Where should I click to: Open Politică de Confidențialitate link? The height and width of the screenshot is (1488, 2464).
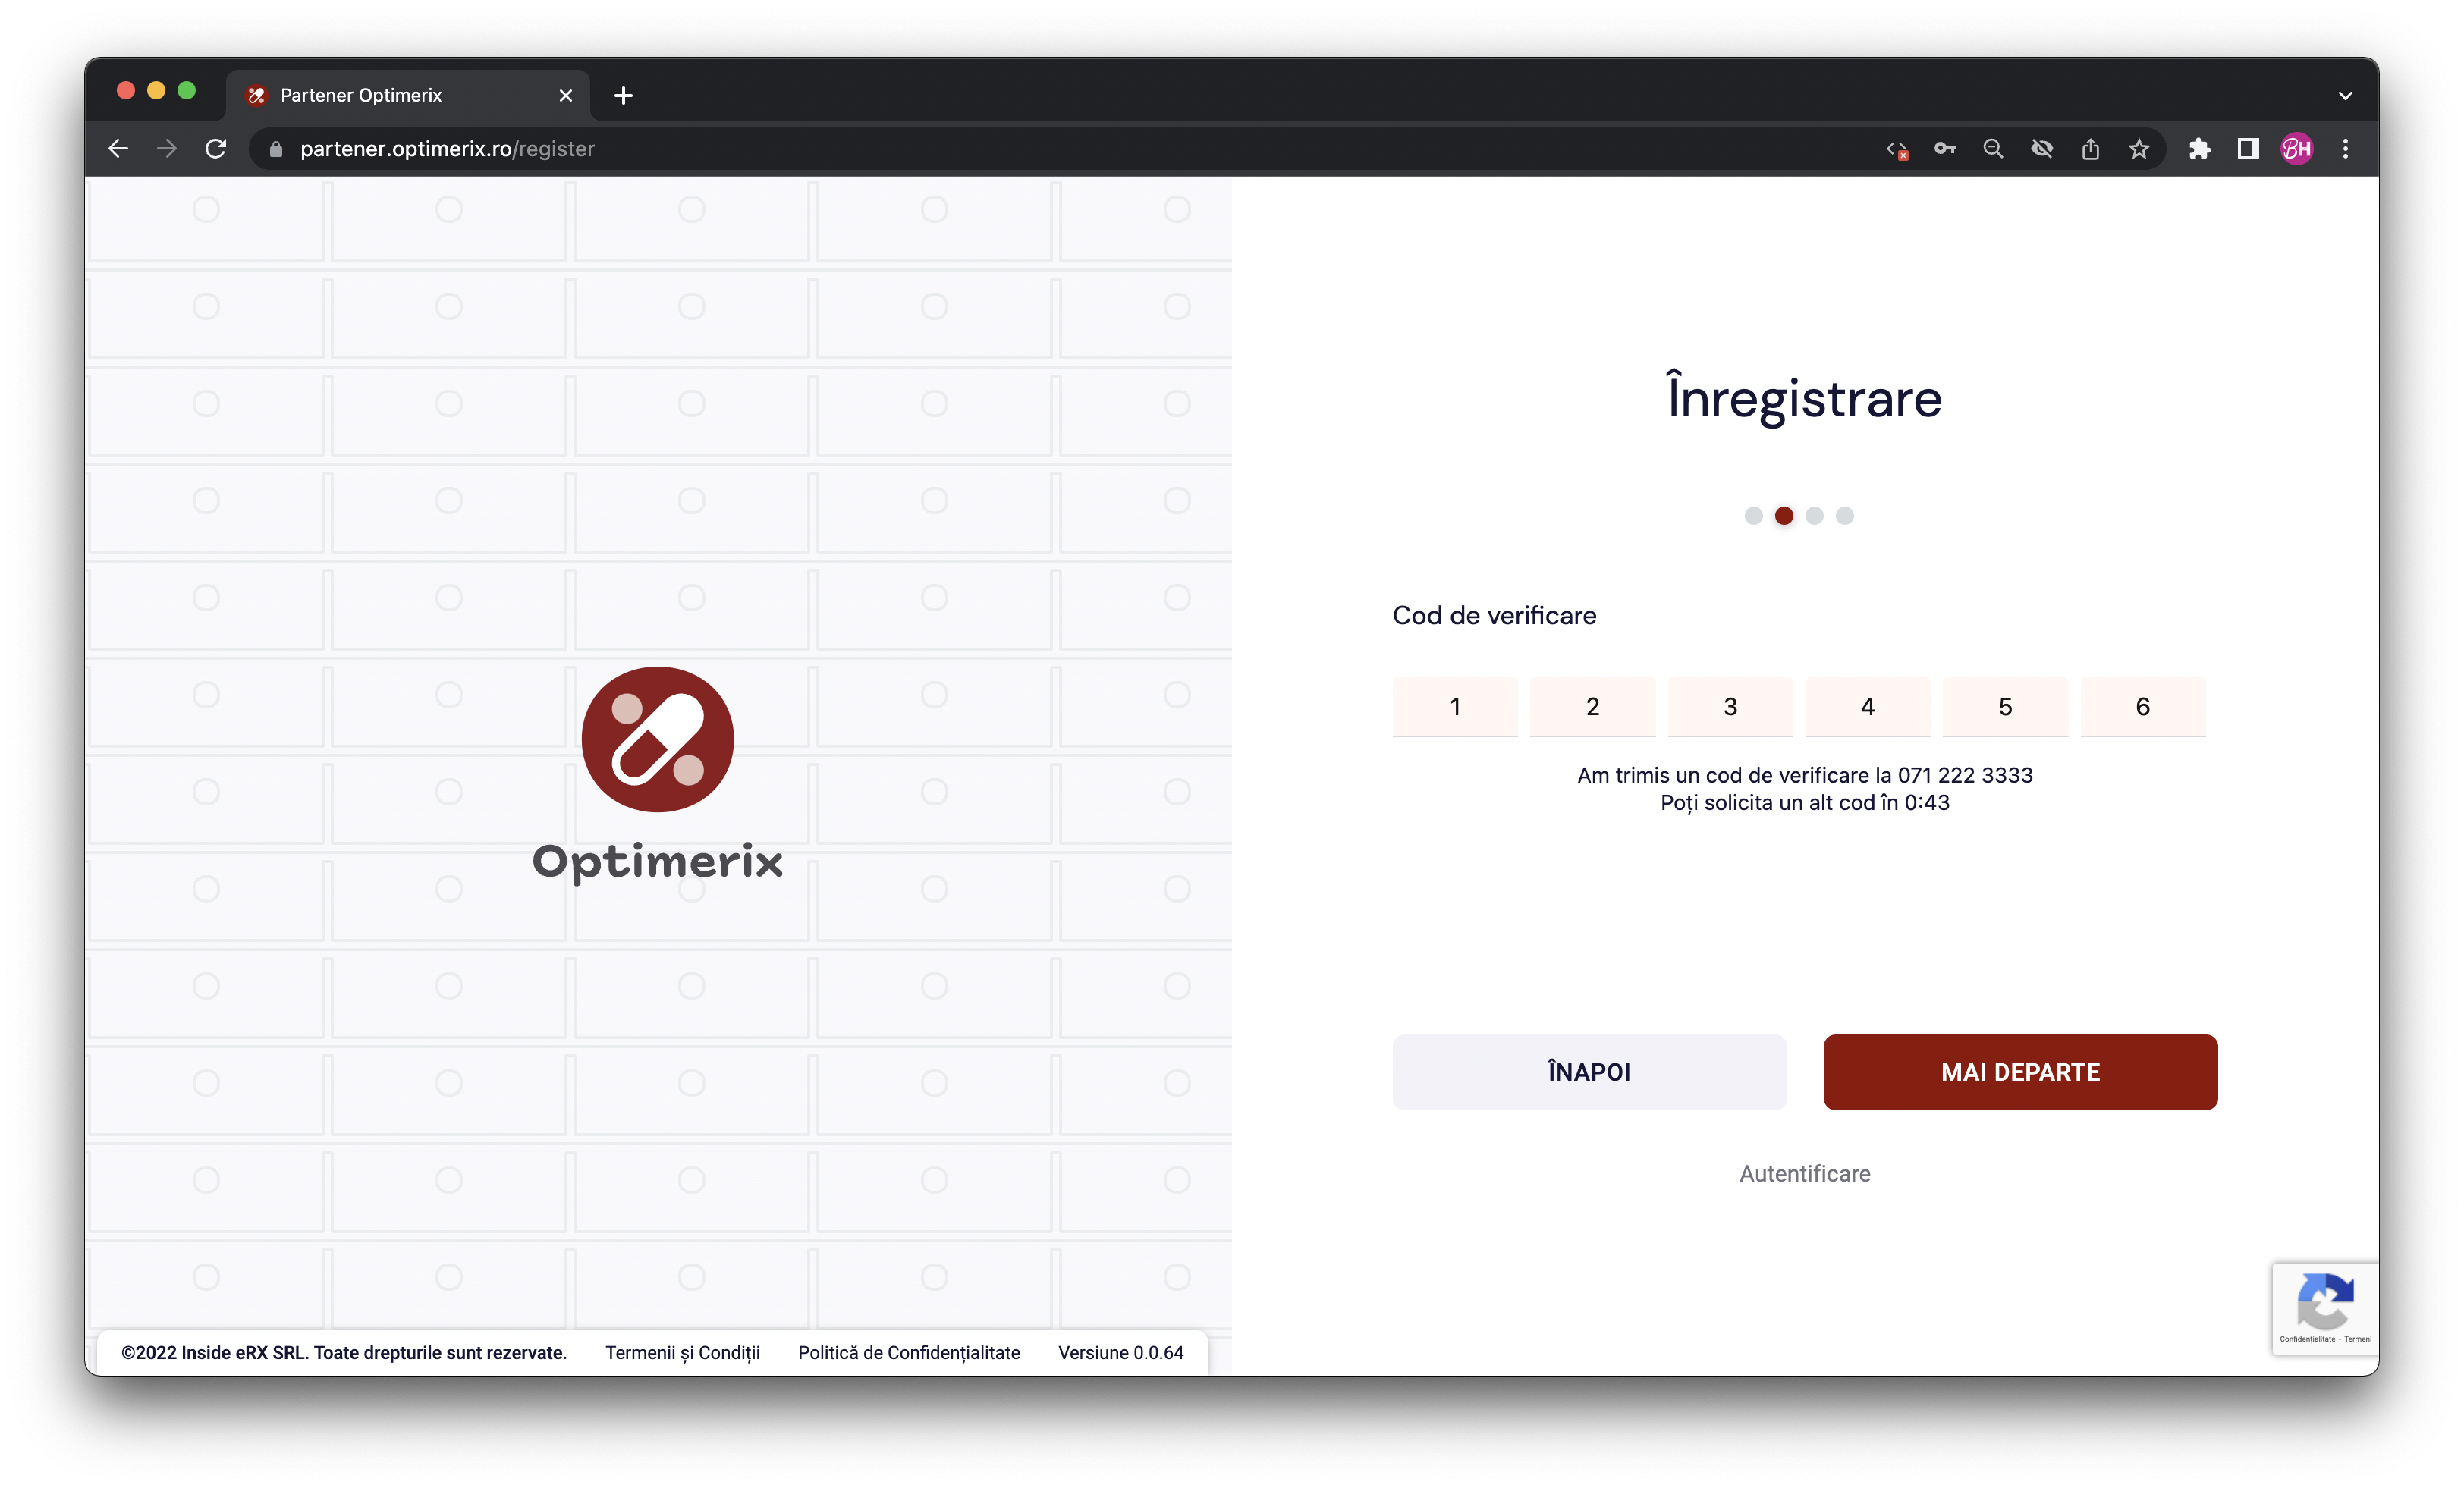coord(909,1353)
